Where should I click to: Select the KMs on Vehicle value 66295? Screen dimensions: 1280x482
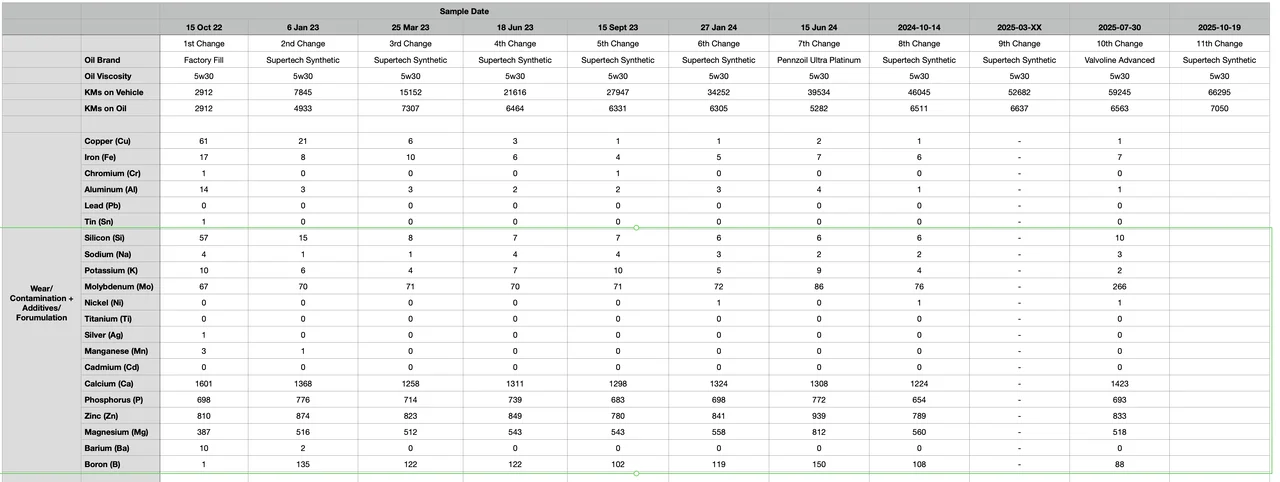pyautogui.click(x=1220, y=92)
